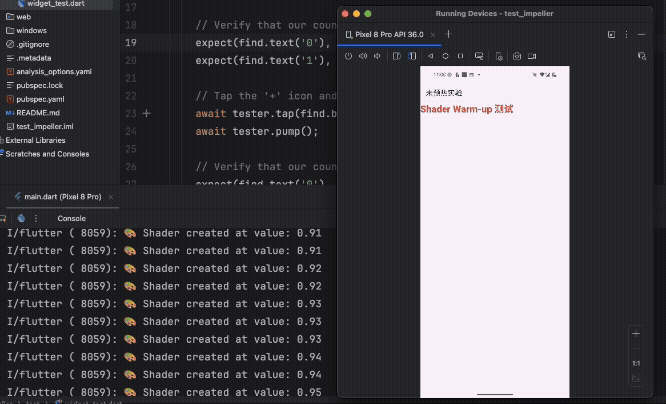Open the .gitignore file
The width and height of the screenshot is (666, 404).
[28, 44]
